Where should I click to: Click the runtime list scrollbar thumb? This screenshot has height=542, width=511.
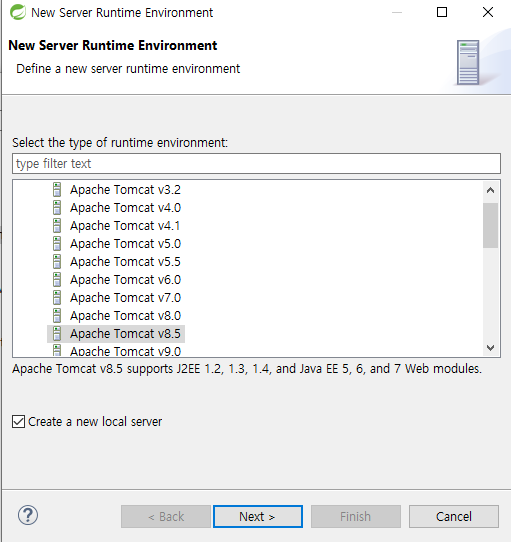tap(490, 225)
